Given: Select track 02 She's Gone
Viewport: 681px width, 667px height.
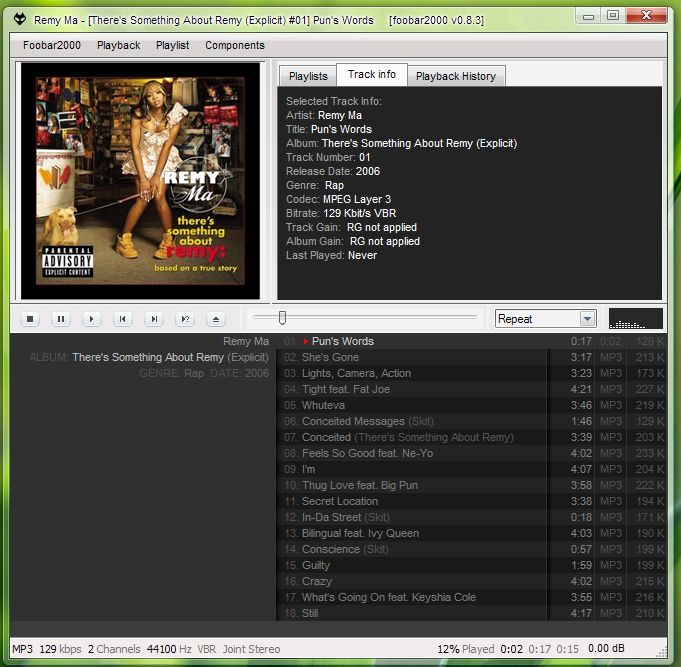Looking at the screenshot, I should (472, 357).
